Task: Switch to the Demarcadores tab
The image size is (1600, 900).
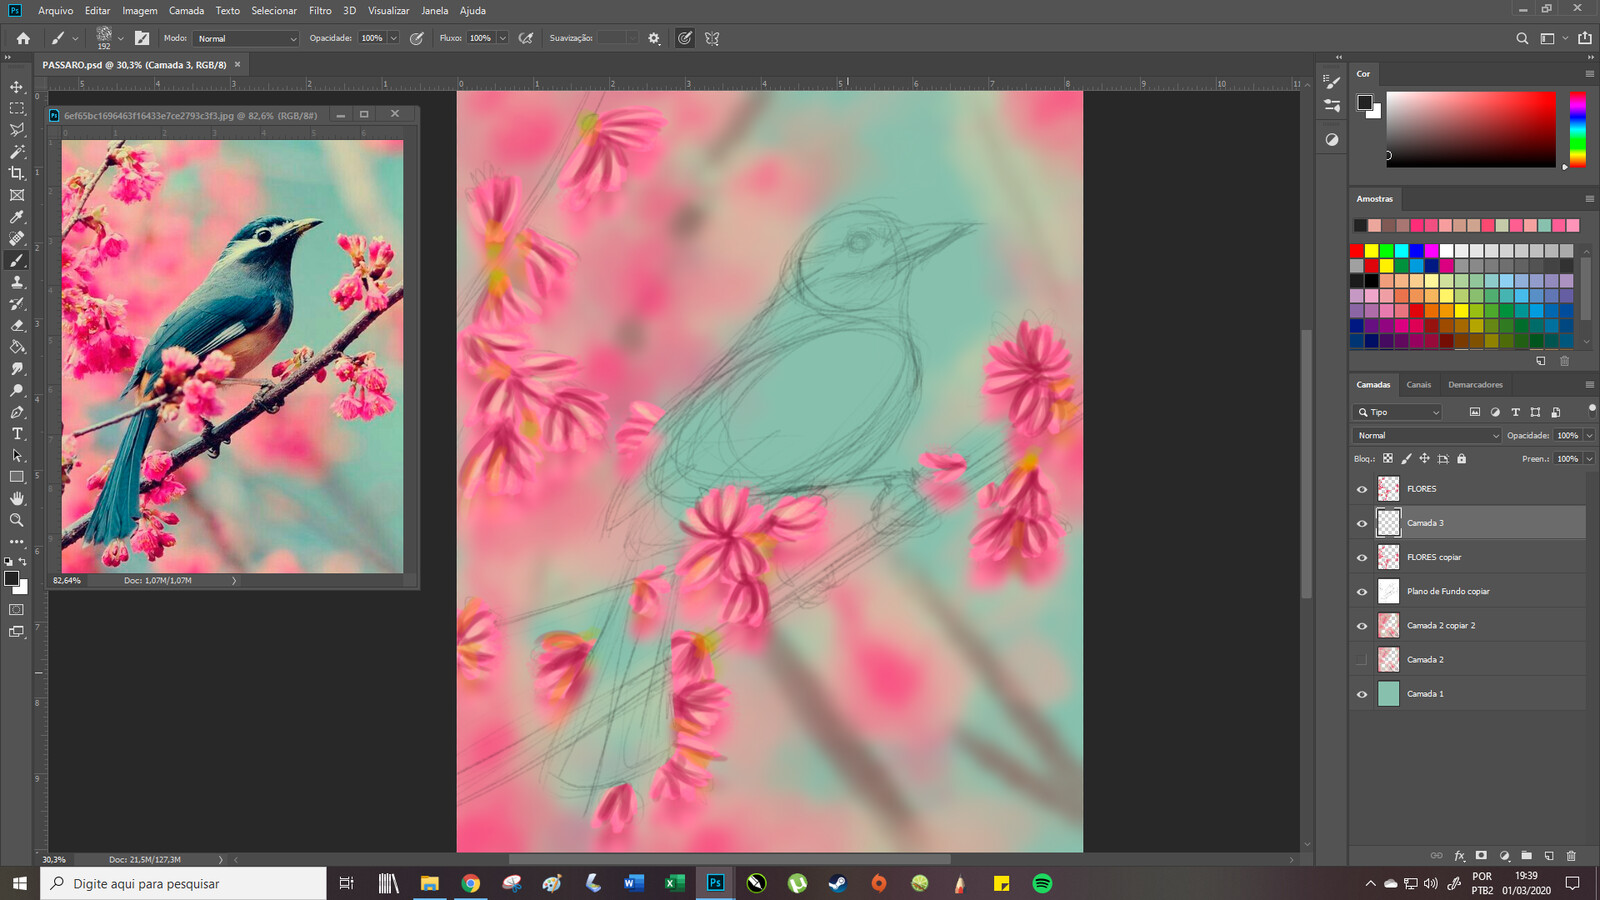Action: pyautogui.click(x=1475, y=384)
